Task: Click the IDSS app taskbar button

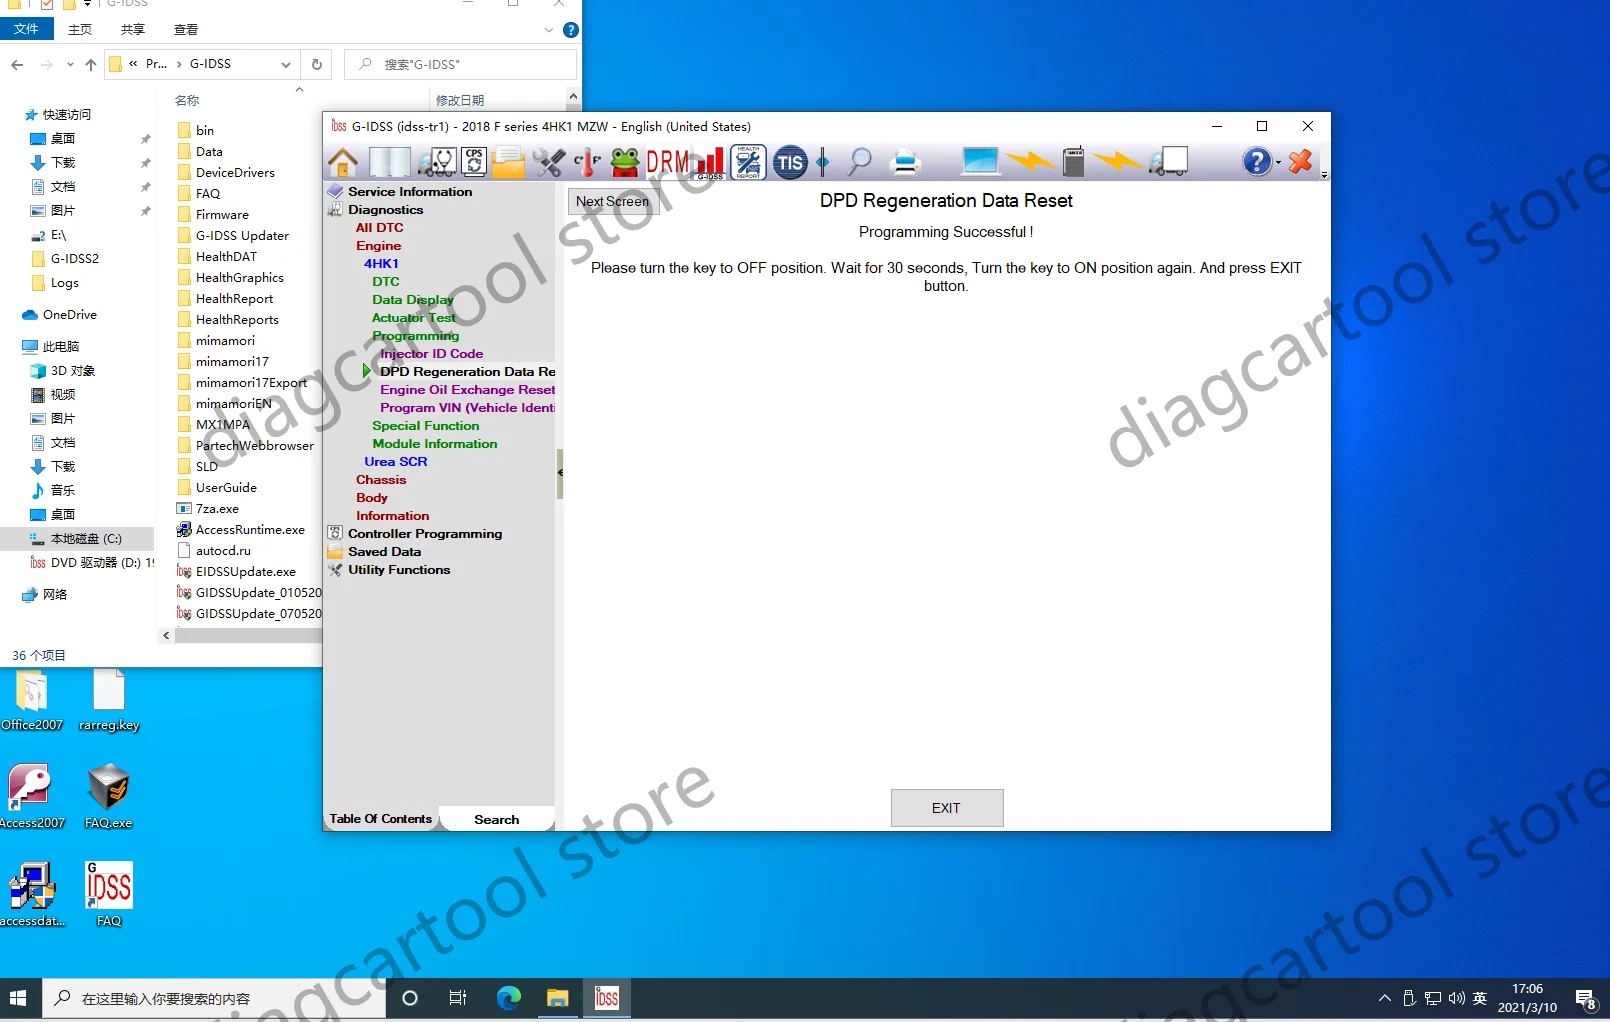Action: 607,998
